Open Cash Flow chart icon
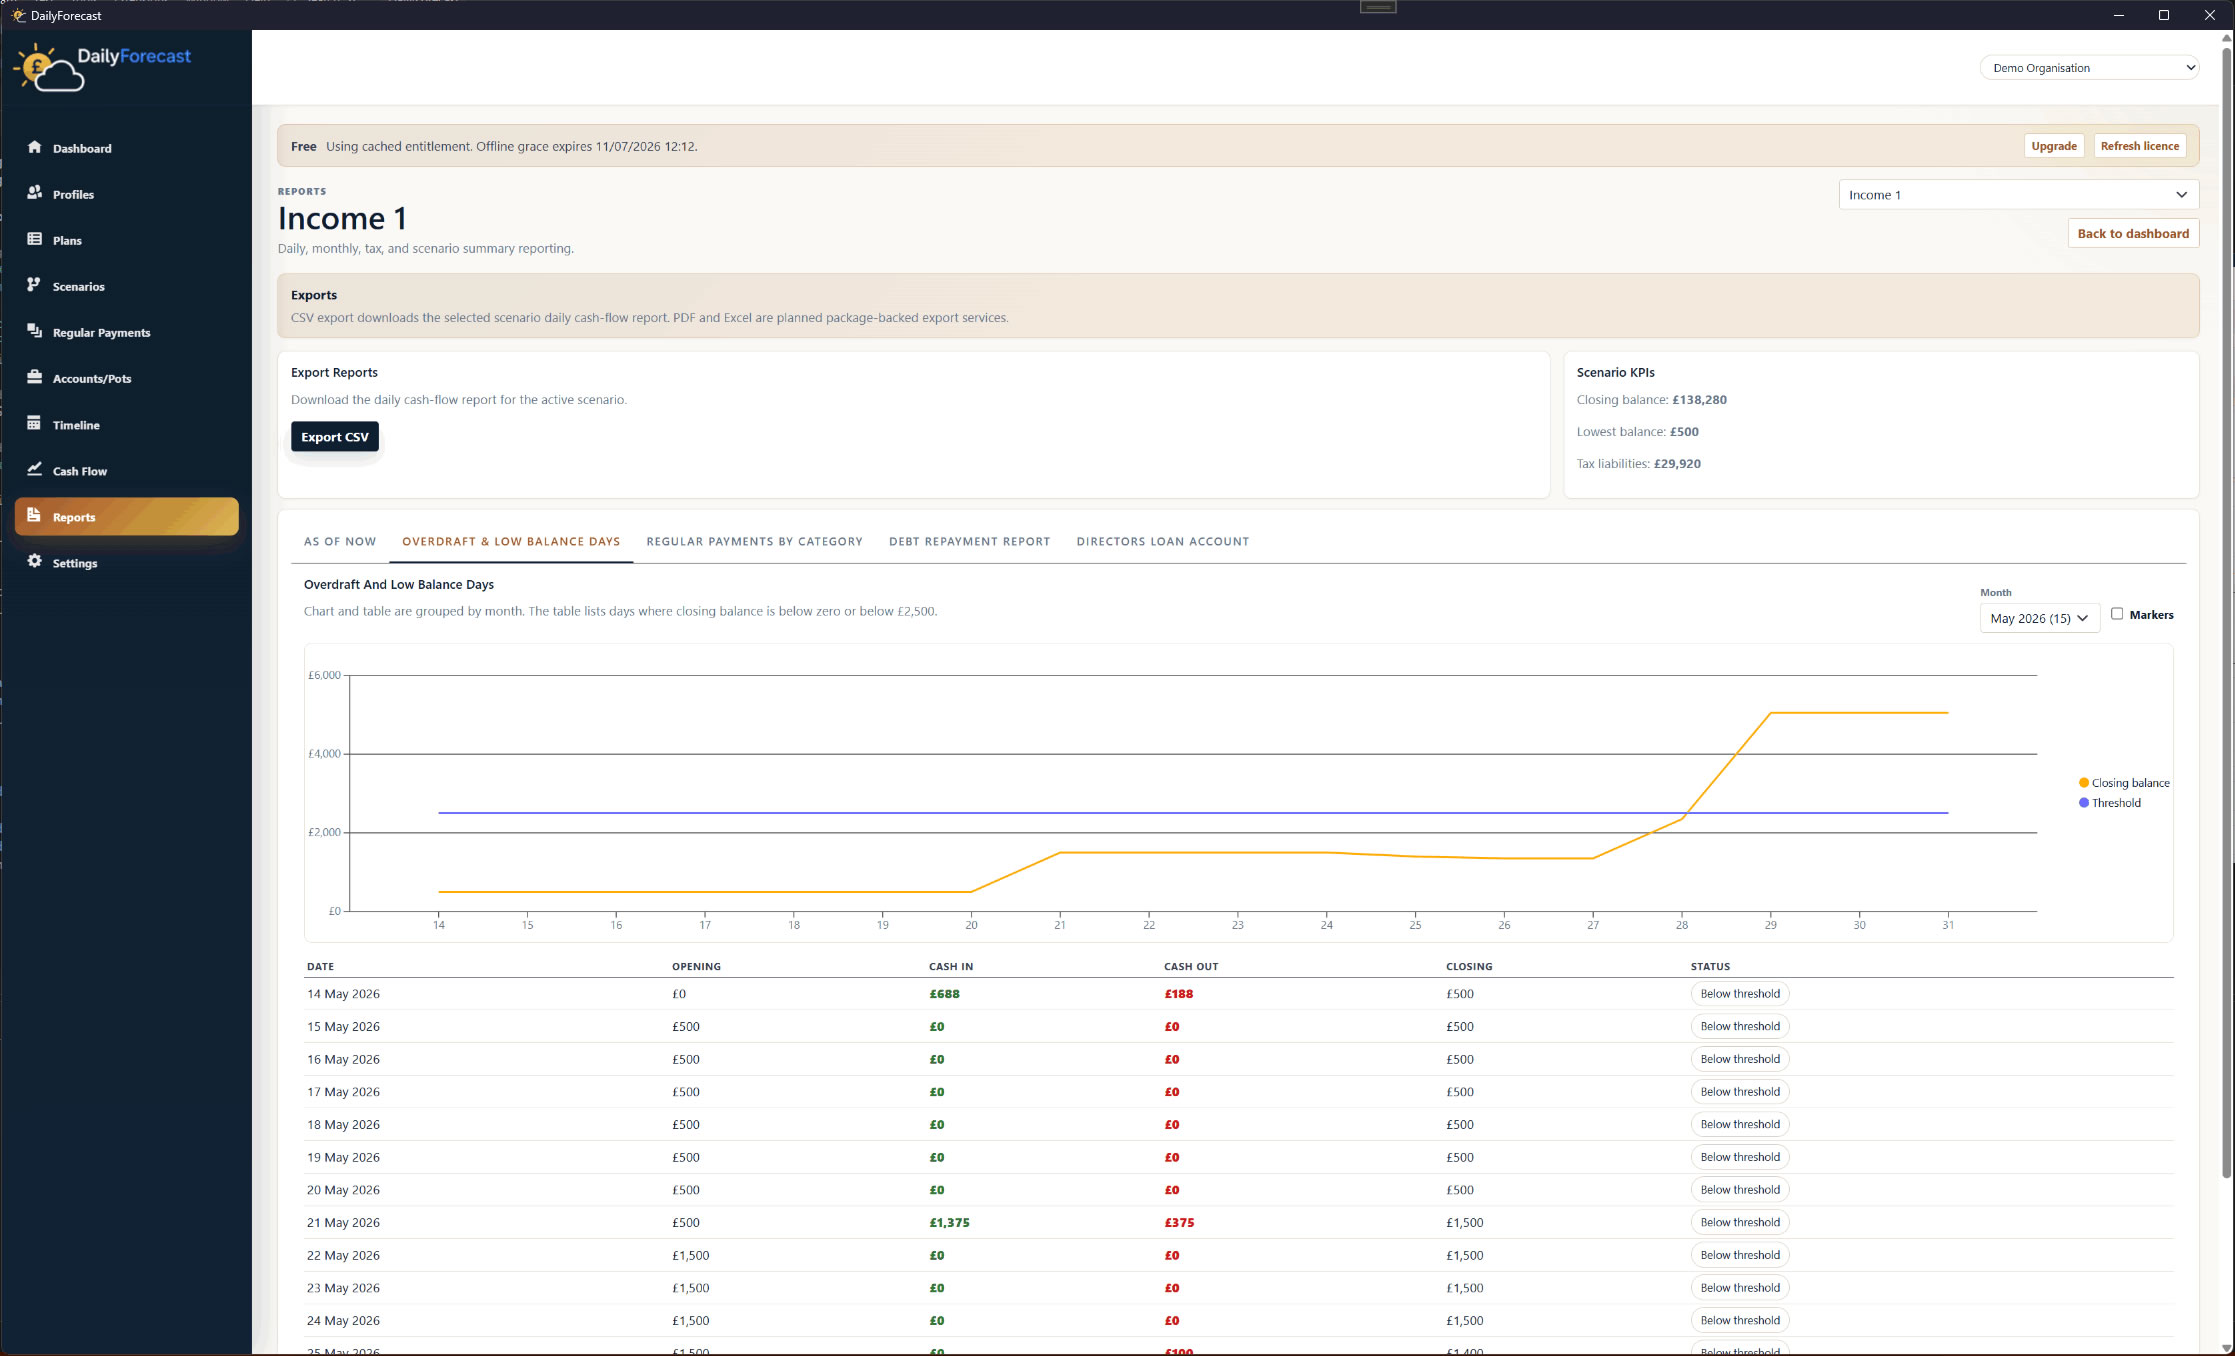Screen dimensions: 2235x1356 (x=35, y=470)
